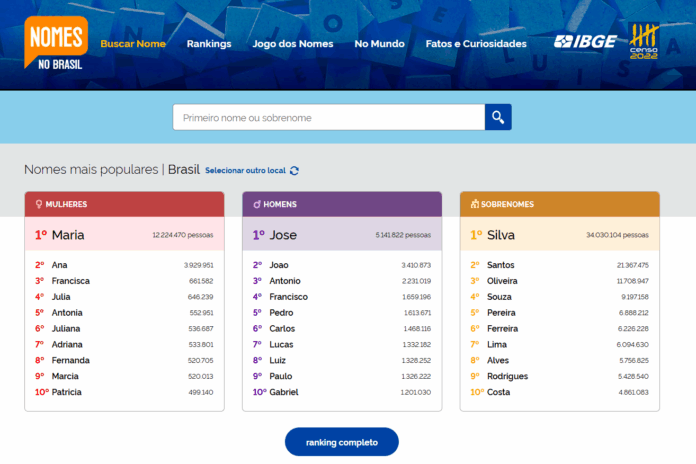Choose Francisca in the Mulheres list

point(70,281)
